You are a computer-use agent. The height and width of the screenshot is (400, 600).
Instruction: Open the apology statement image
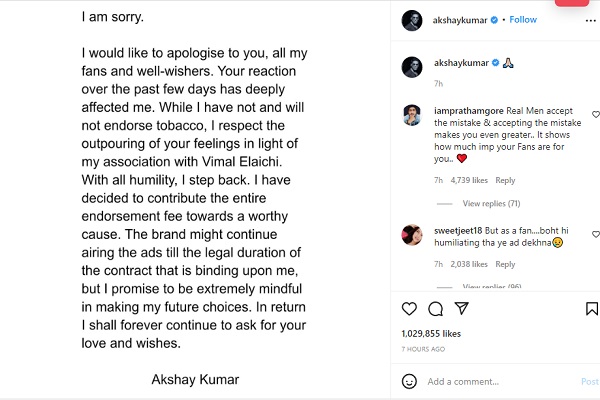tap(195, 200)
